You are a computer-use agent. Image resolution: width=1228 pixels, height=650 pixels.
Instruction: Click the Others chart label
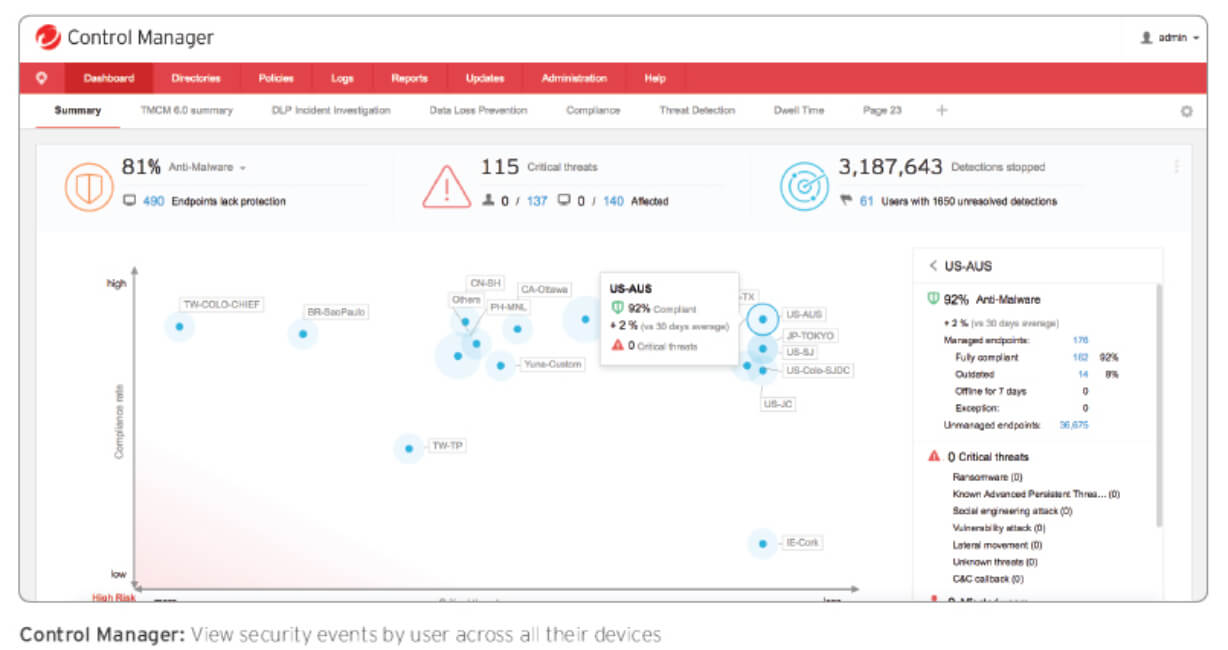click(466, 299)
